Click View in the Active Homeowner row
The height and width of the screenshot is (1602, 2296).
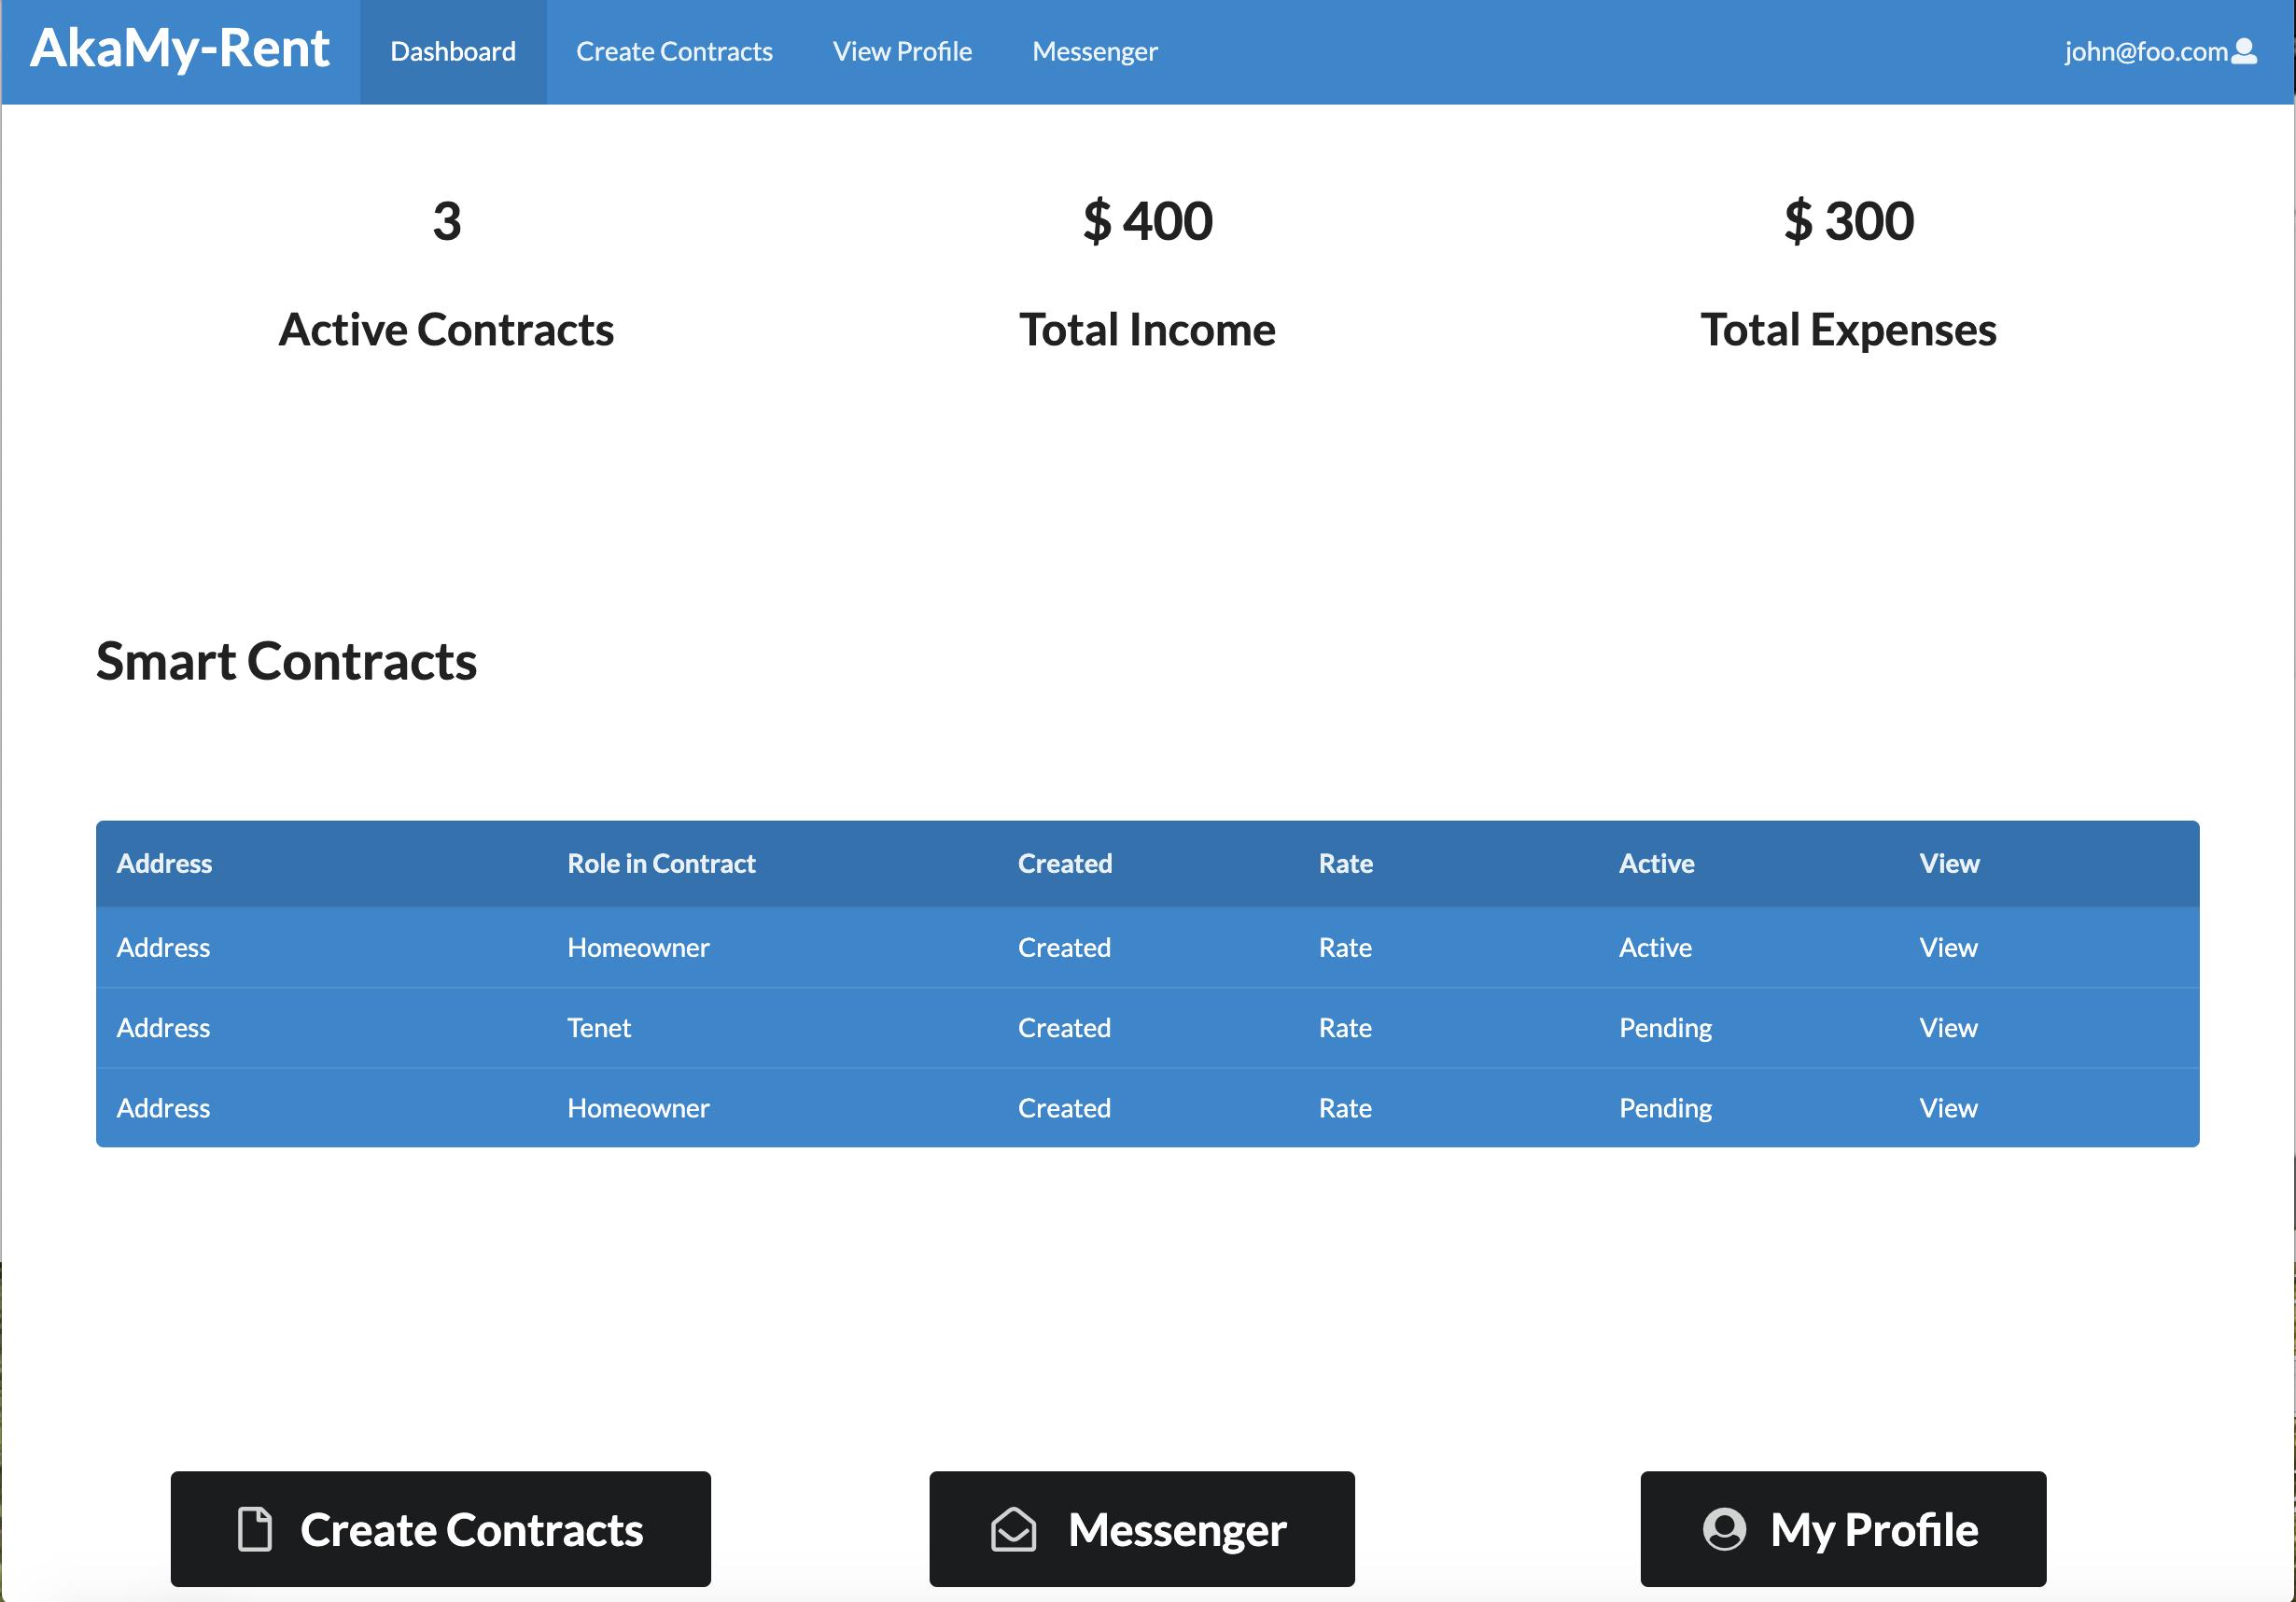[x=1948, y=947]
